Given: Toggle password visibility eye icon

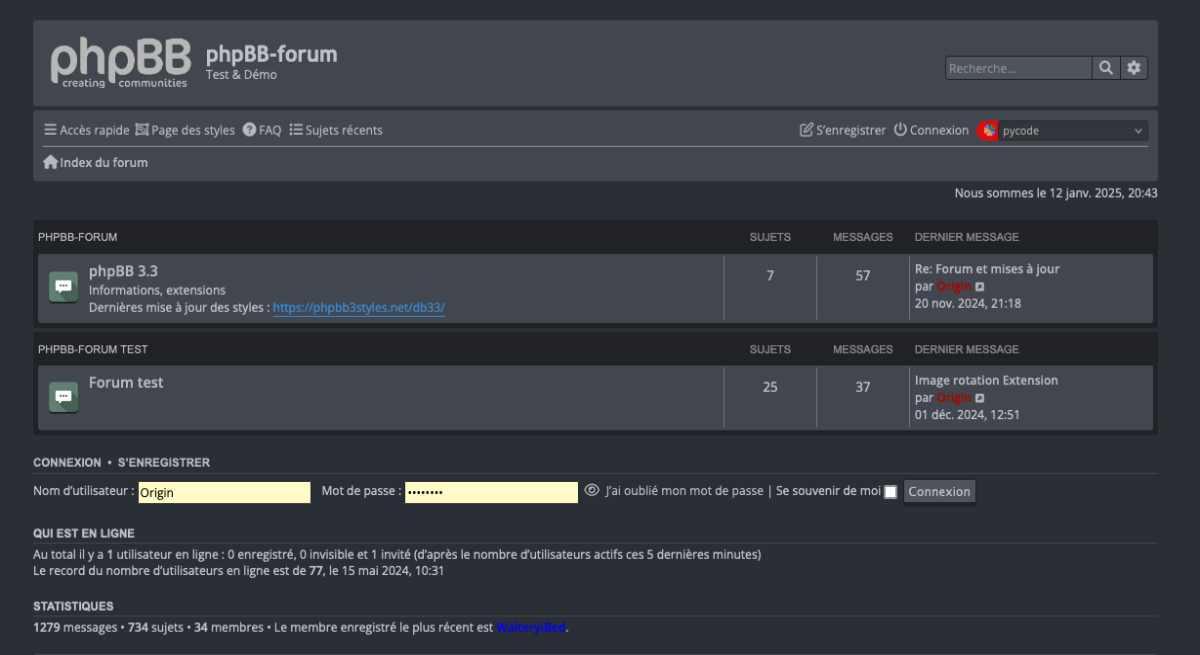Looking at the screenshot, I should pyautogui.click(x=592, y=491).
